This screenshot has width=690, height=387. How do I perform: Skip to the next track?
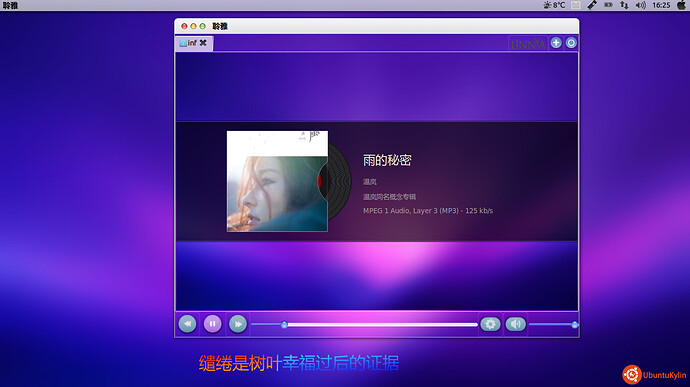(x=238, y=324)
